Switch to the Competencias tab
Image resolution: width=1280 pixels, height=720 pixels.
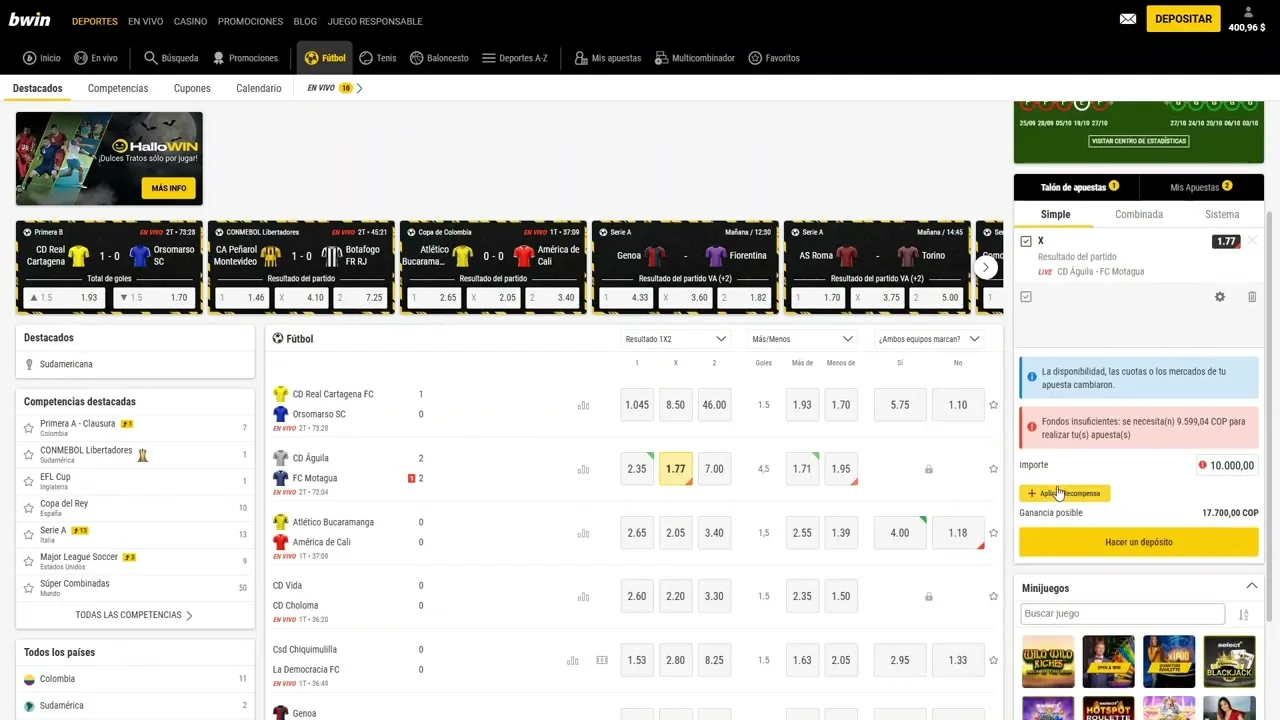point(118,88)
